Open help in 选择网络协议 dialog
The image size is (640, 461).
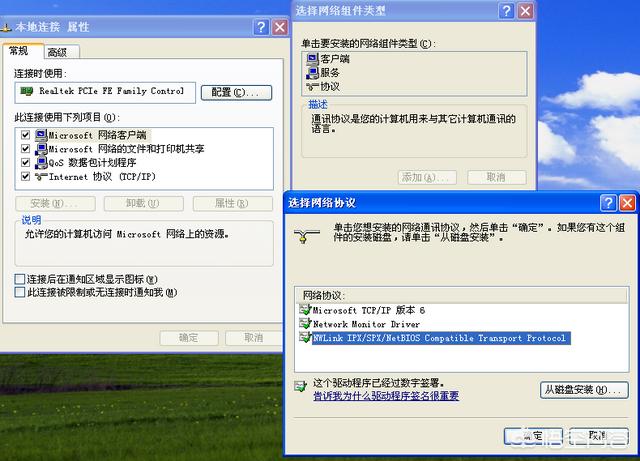pyautogui.click(x=608, y=203)
